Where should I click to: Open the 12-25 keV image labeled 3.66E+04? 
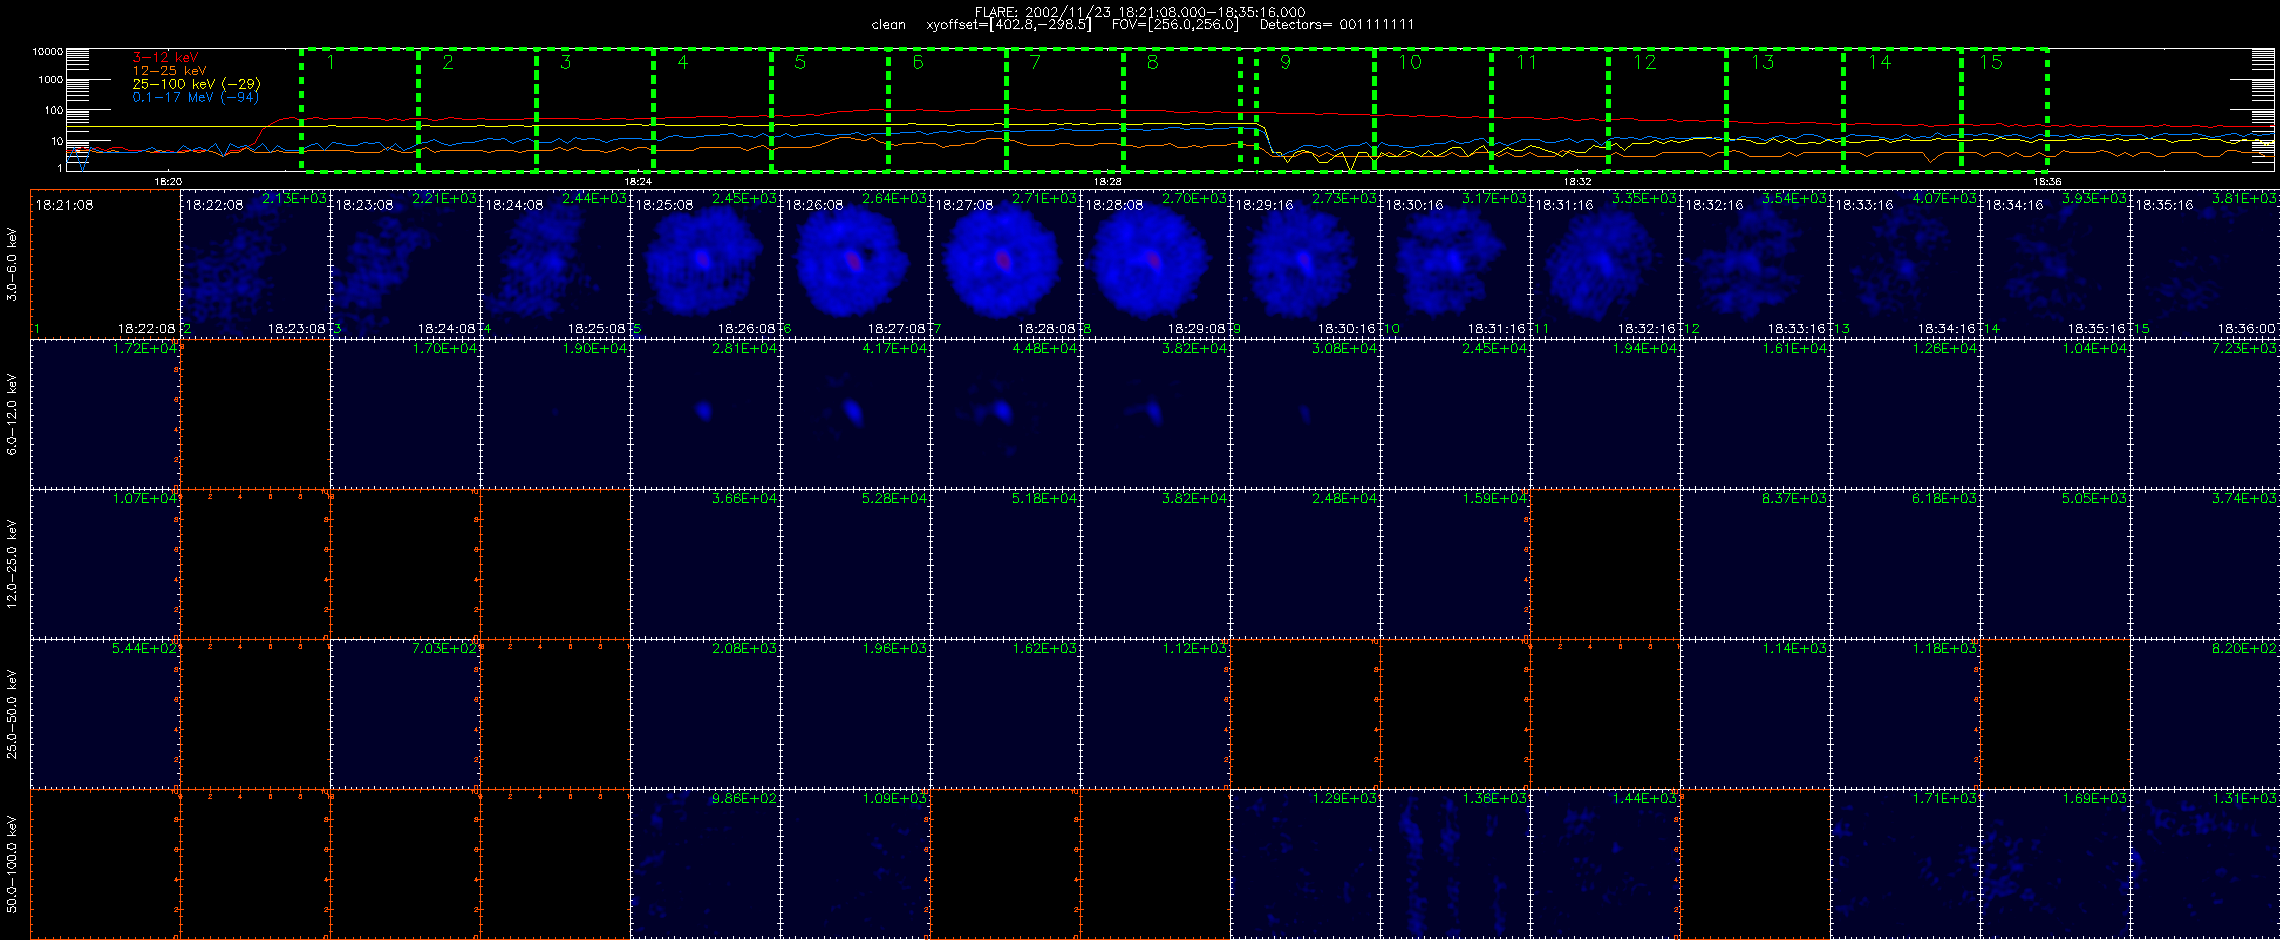point(705,564)
